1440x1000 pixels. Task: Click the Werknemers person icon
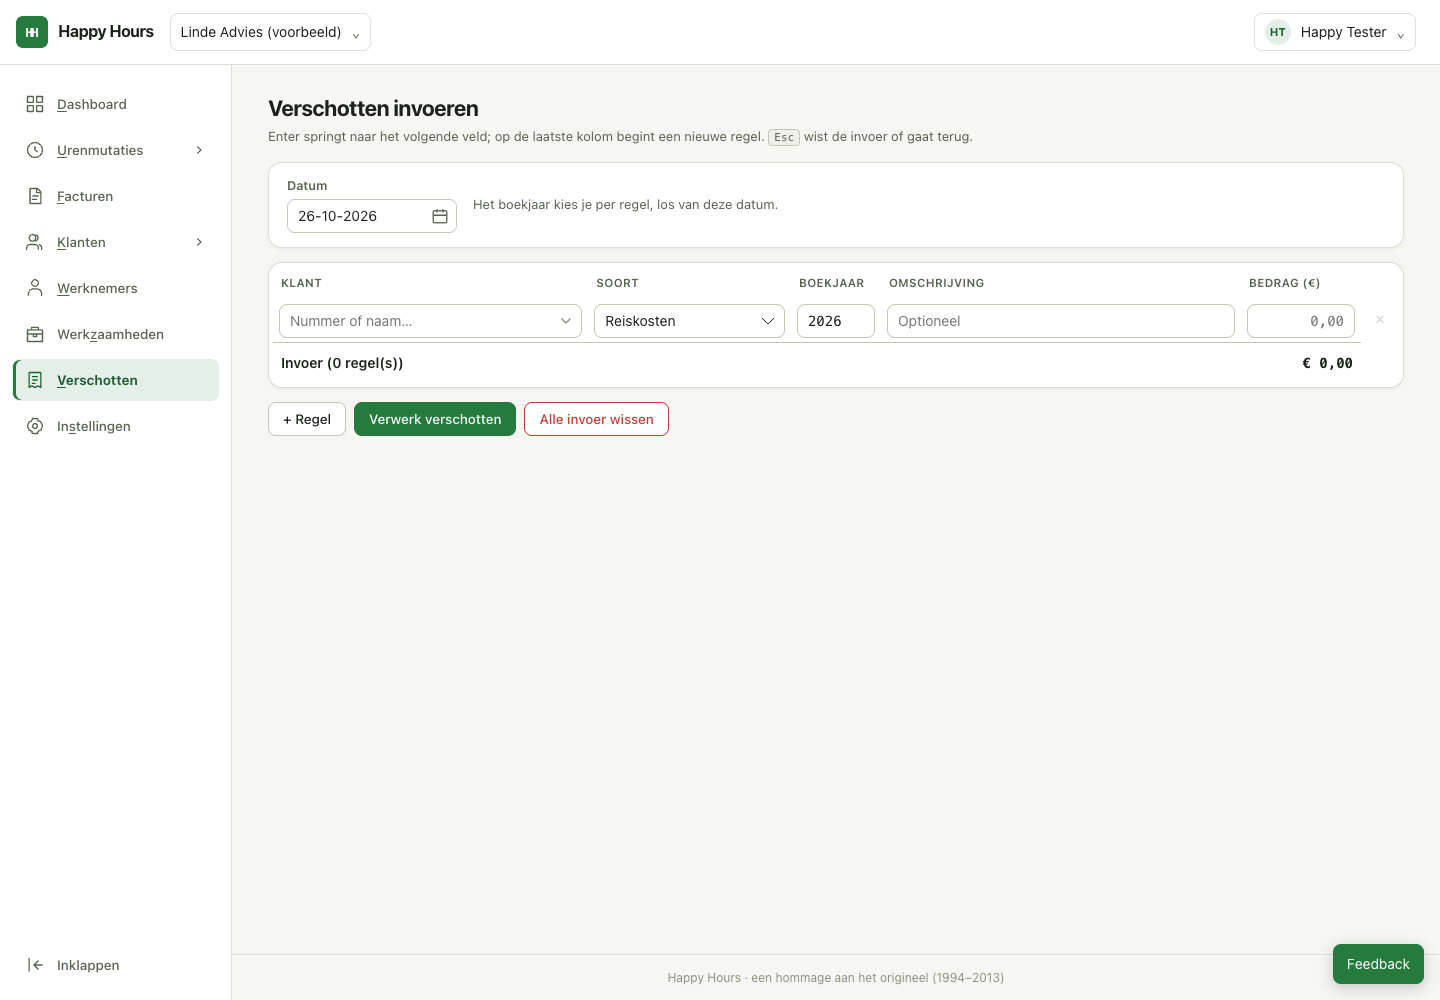pyautogui.click(x=35, y=288)
